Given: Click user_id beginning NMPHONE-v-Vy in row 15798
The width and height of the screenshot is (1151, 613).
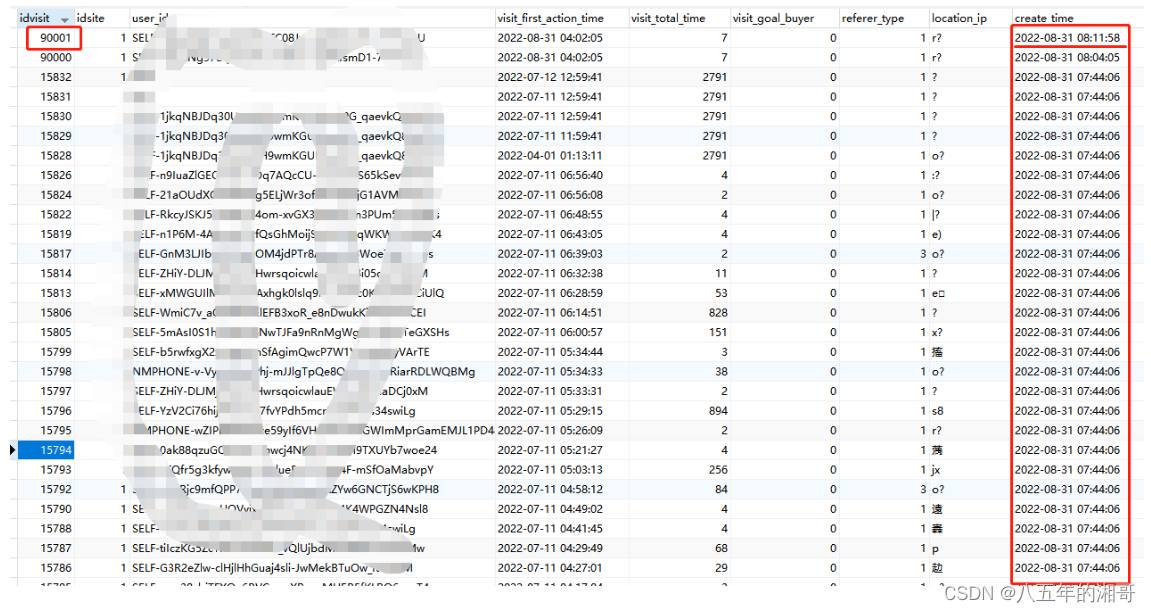Looking at the screenshot, I should [304, 371].
